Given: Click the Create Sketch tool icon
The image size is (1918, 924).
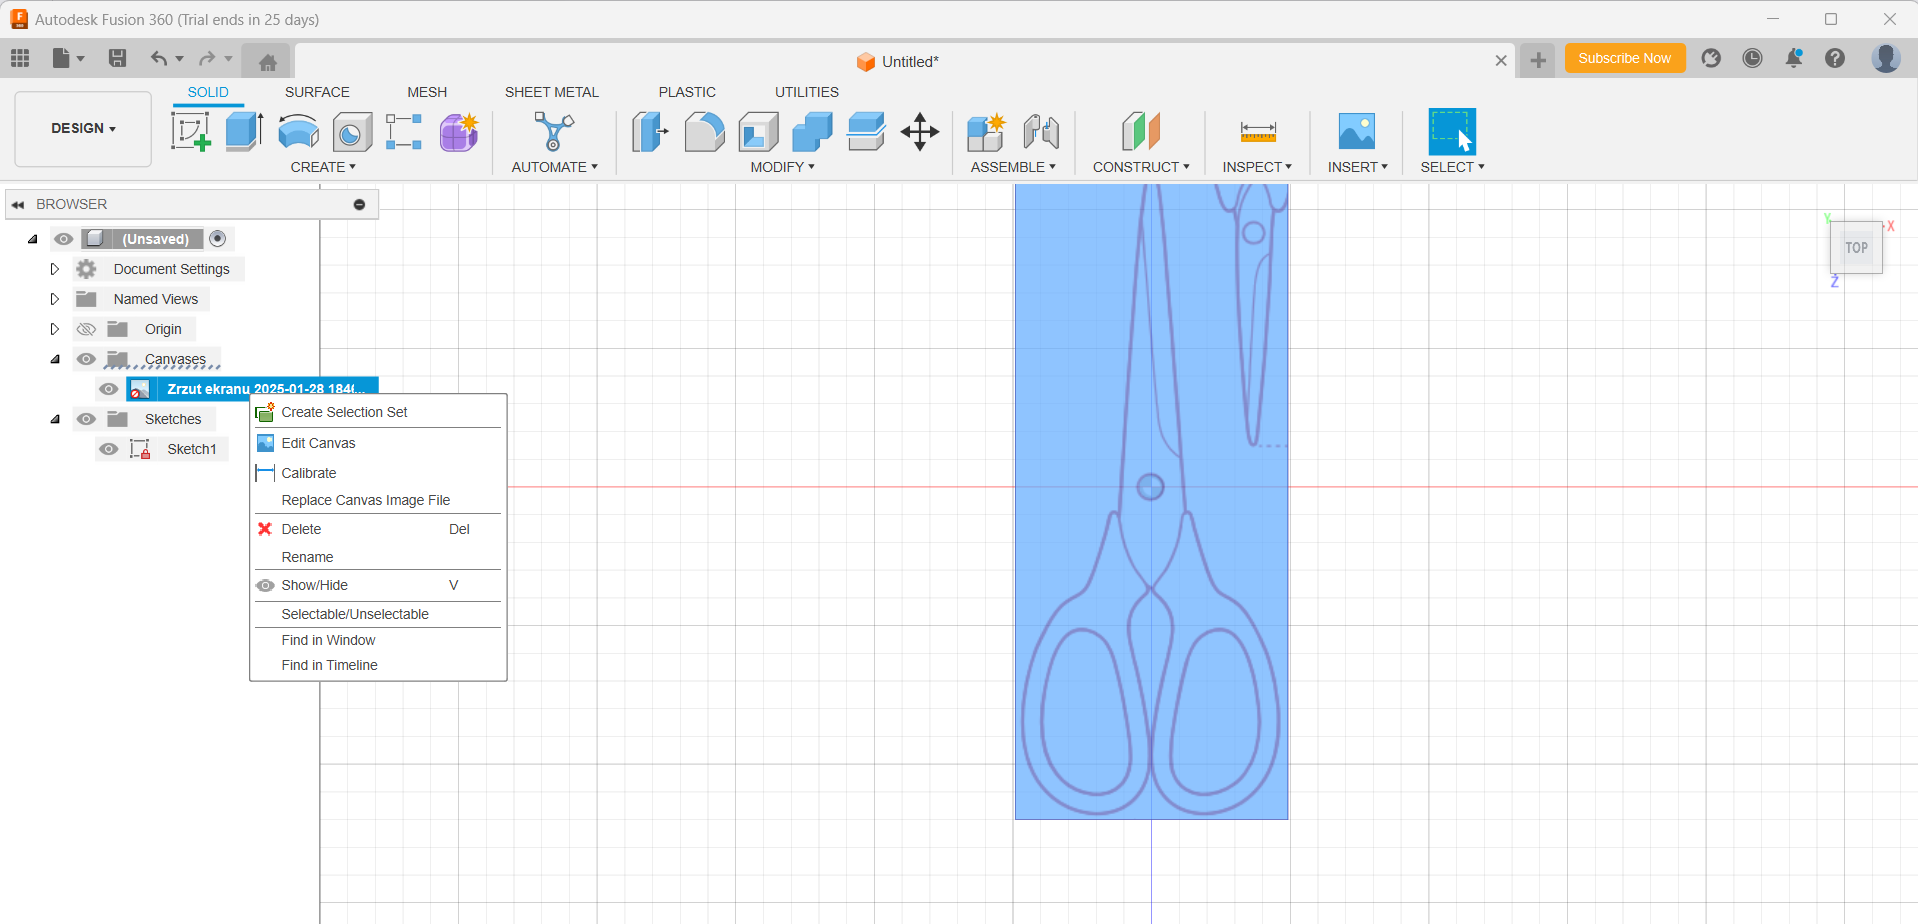Looking at the screenshot, I should coord(190,132).
